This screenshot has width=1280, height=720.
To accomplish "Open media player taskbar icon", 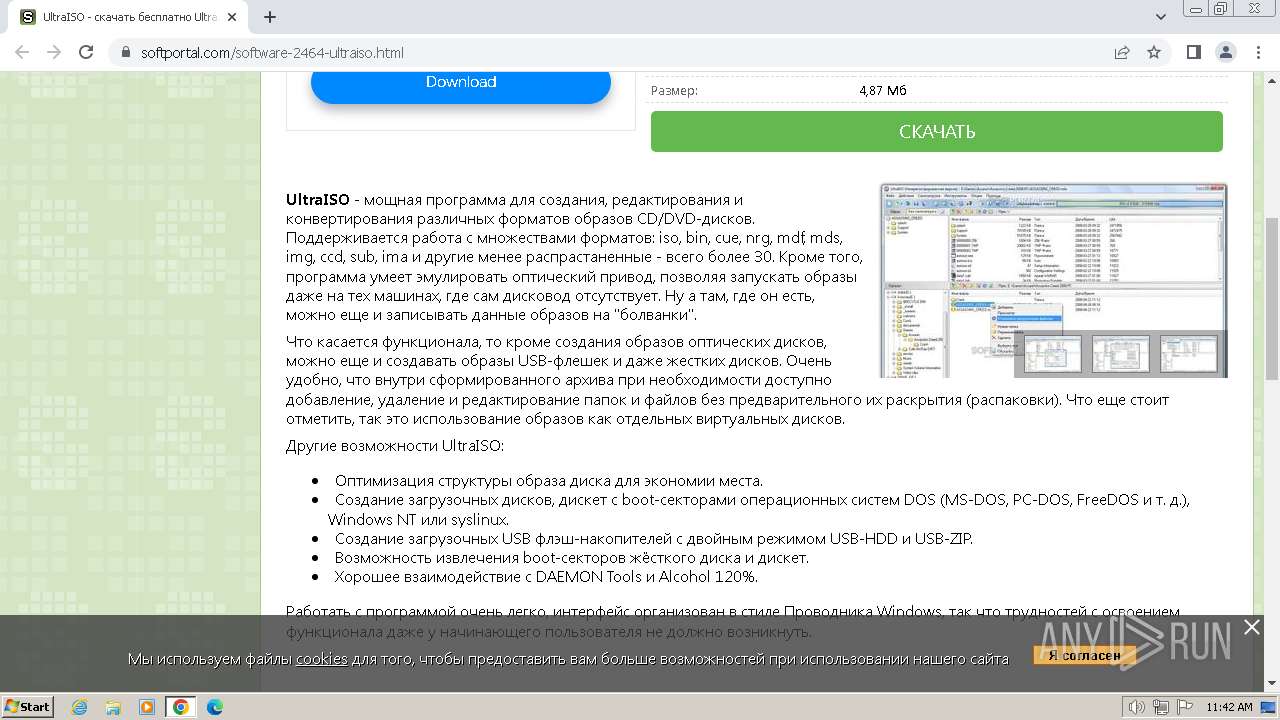I will click(x=147, y=707).
